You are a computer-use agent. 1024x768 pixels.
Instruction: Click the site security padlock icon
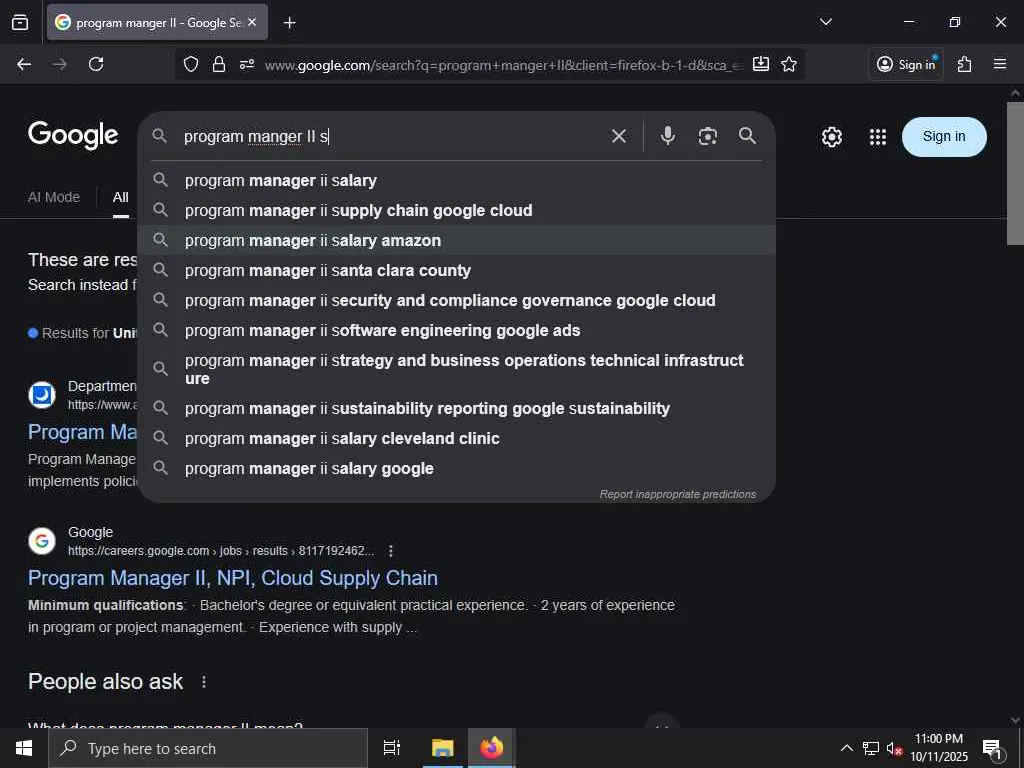(x=219, y=64)
